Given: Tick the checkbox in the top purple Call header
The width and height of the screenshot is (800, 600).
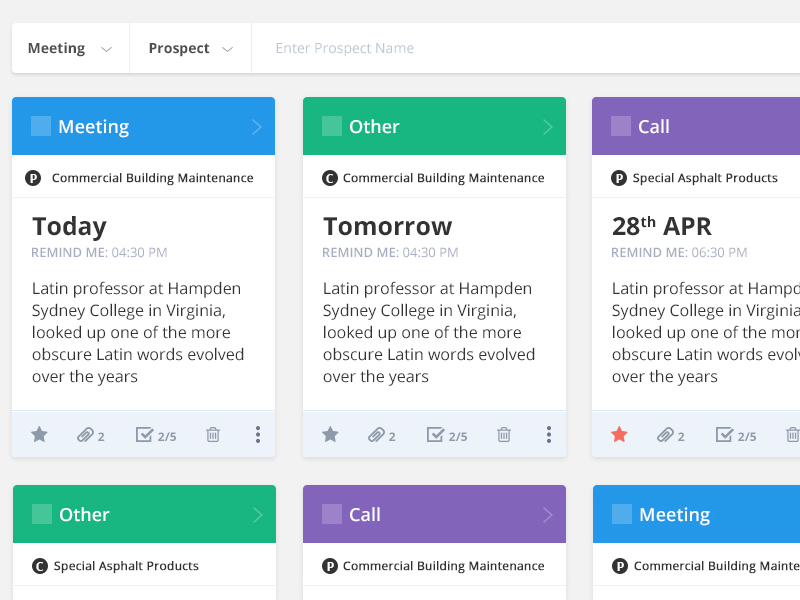Looking at the screenshot, I should coord(621,126).
